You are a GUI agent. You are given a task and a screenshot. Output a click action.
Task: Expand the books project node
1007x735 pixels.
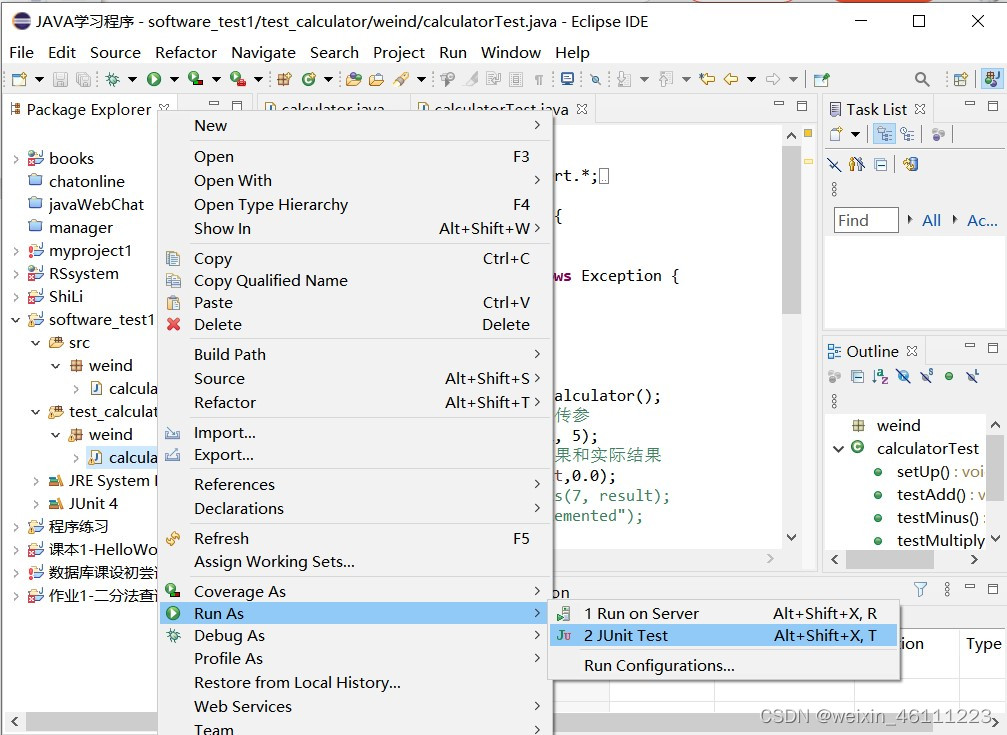15,159
